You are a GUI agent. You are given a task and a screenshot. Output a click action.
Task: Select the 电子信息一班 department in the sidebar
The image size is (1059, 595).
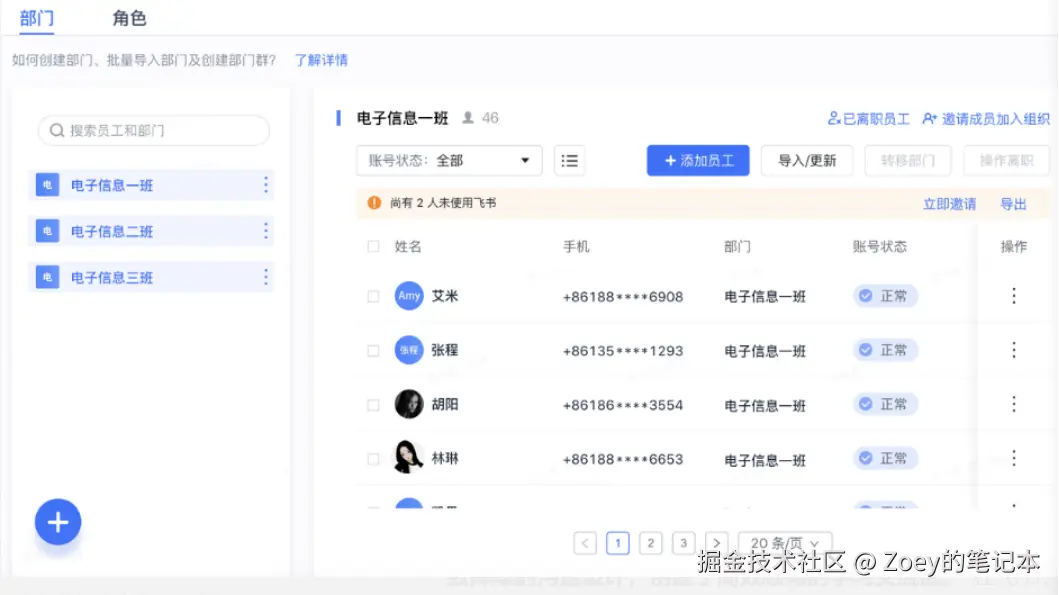pos(151,185)
